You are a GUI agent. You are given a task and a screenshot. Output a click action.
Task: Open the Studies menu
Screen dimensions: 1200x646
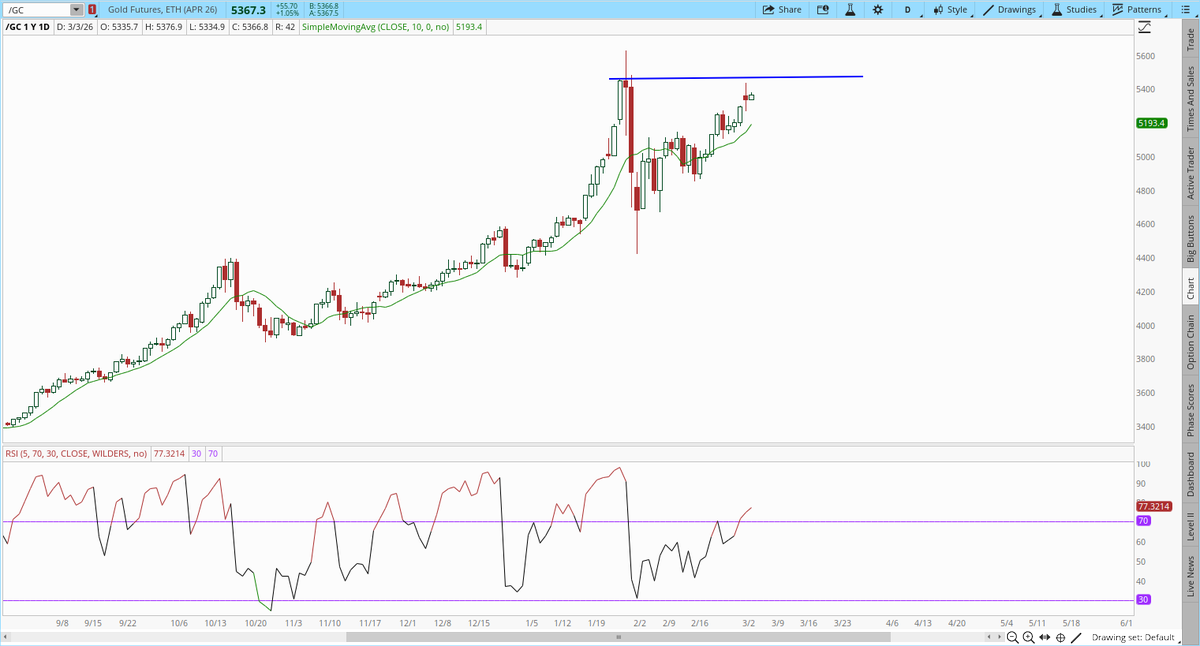pos(1074,9)
